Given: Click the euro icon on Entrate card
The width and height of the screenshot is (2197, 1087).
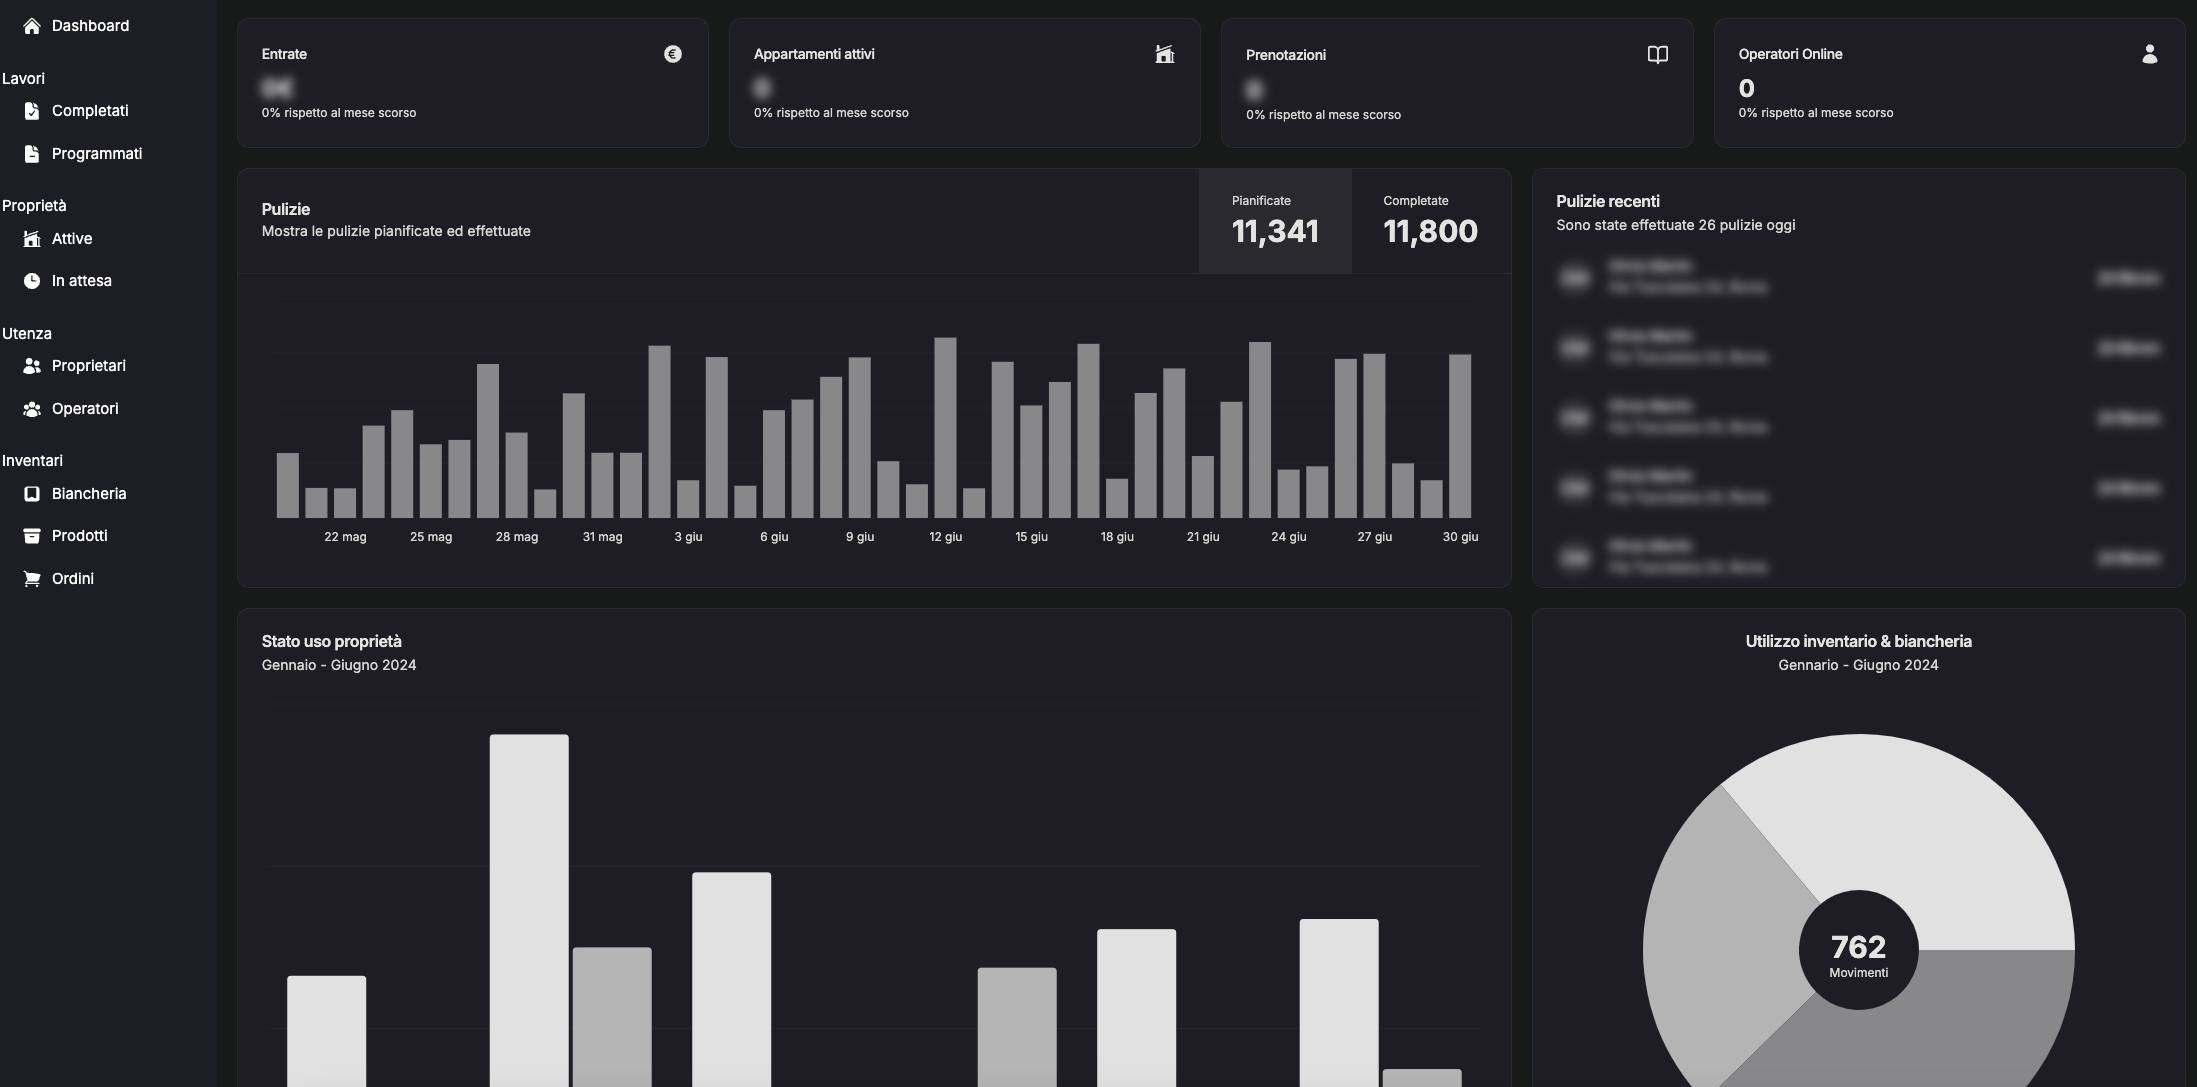Looking at the screenshot, I should point(673,54).
